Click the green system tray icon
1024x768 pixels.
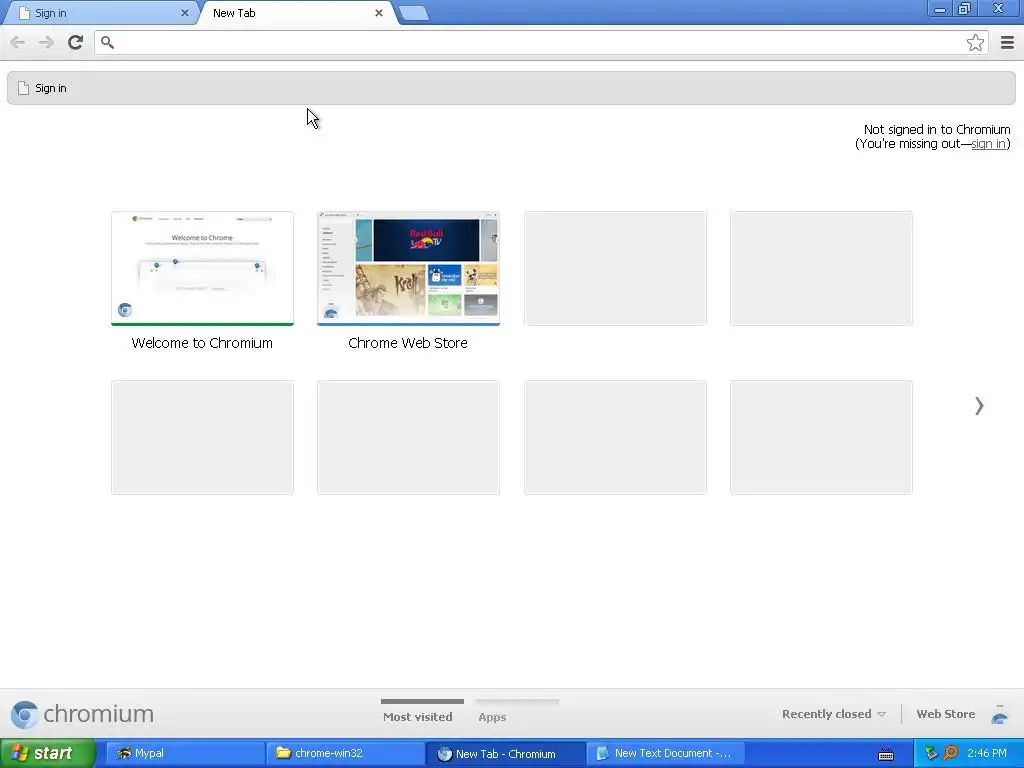[931, 753]
